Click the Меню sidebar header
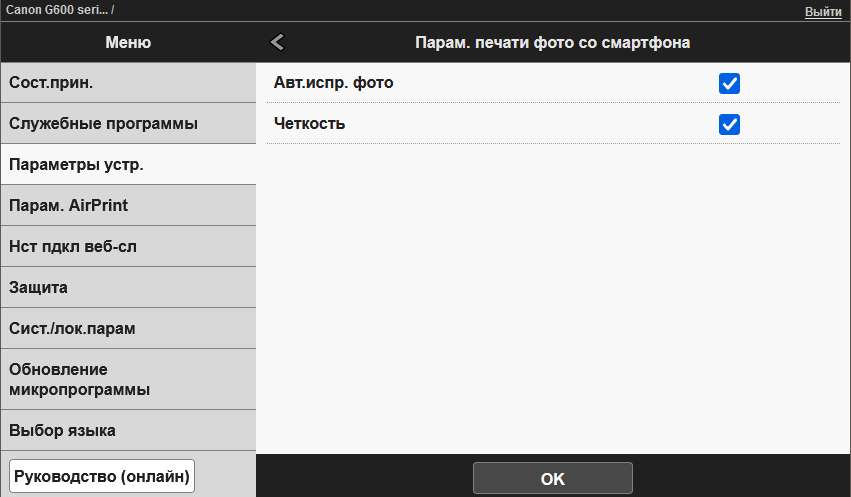Screen dimensions: 851x497 tap(128, 42)
